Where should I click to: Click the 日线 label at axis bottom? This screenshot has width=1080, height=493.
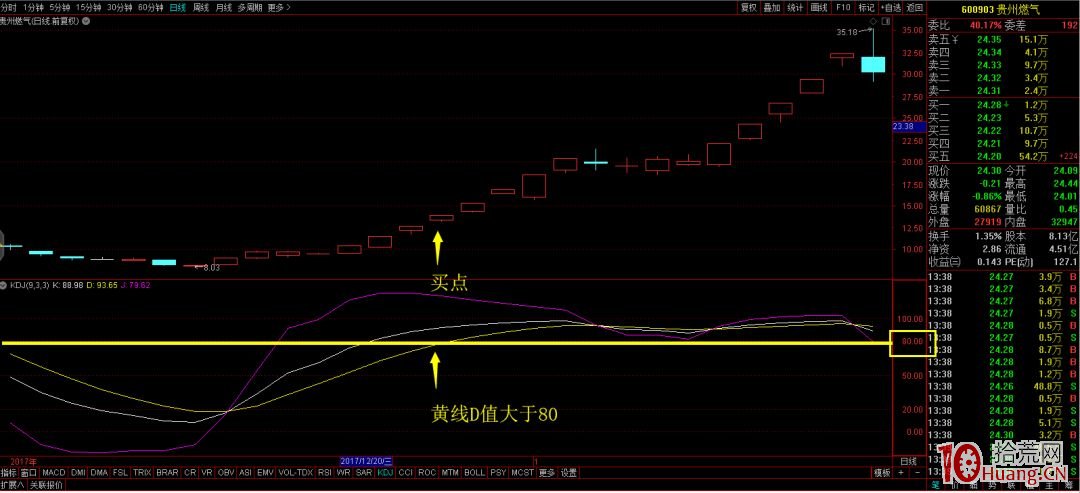point(909,461)
